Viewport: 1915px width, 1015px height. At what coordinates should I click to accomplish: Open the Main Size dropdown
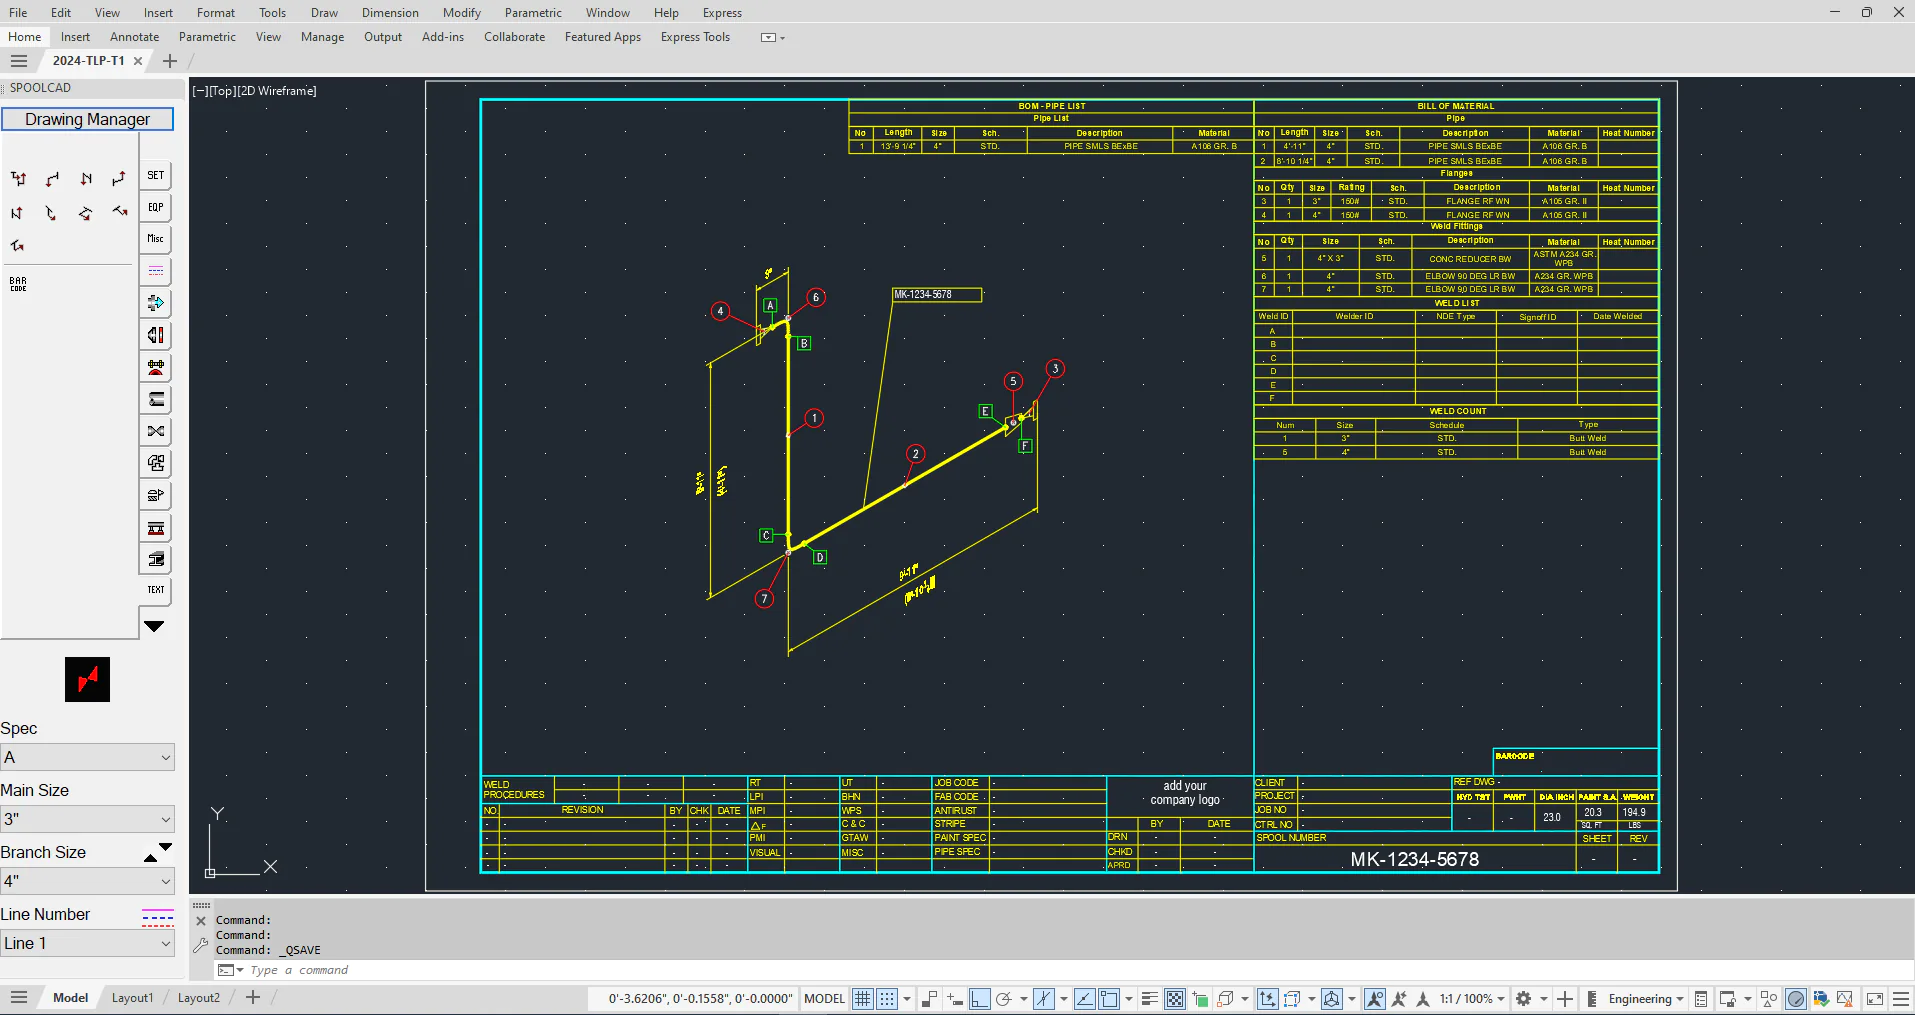(88, 819)
